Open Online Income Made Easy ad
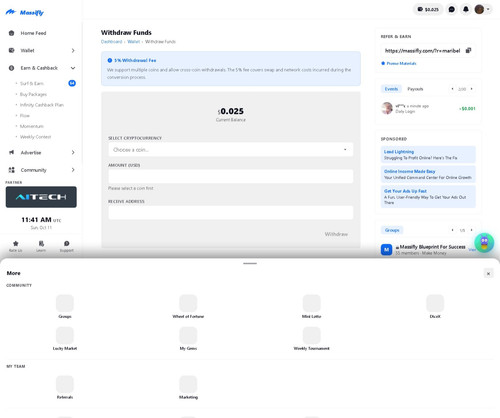 428,174
